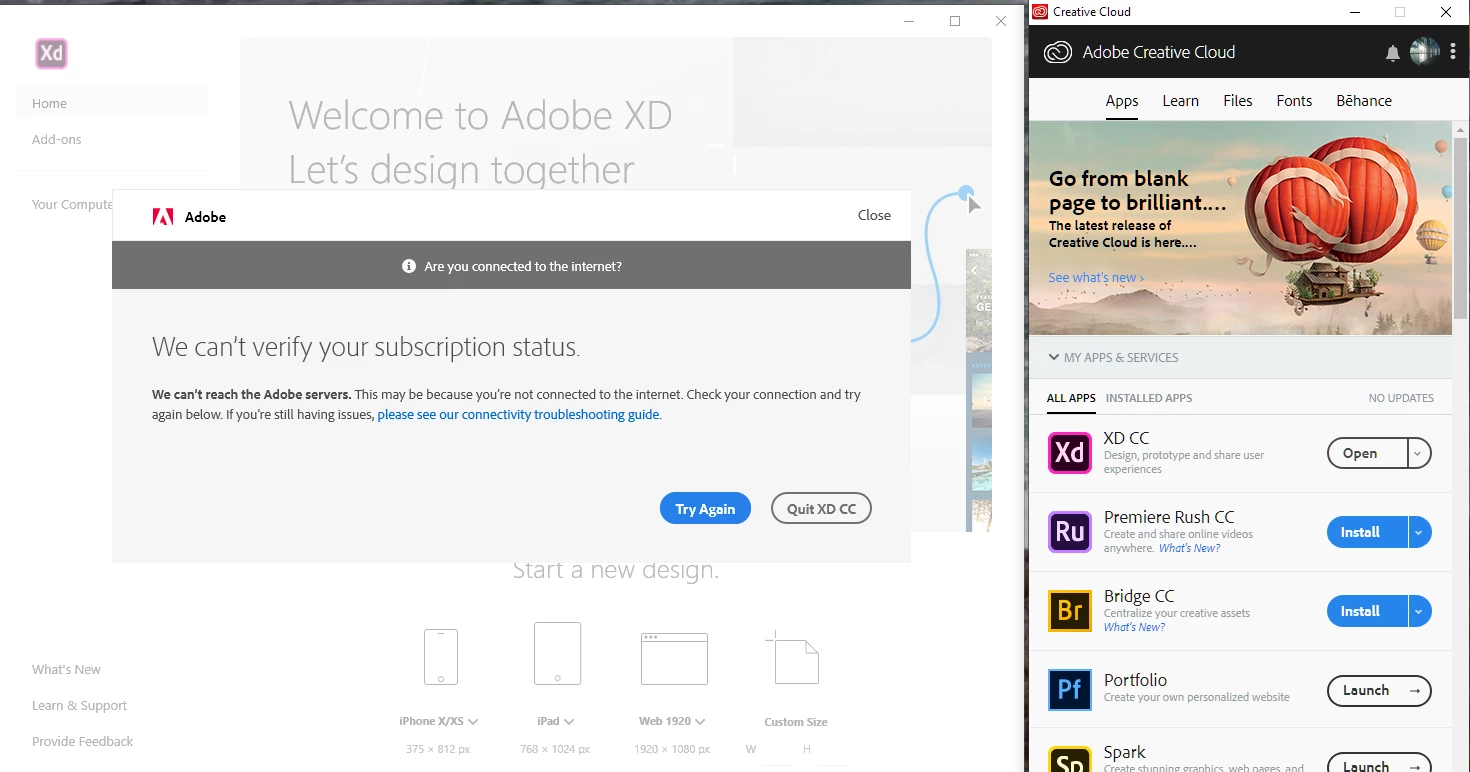Open the Premiere Rush What's New link
The height and width of the screenshot is (772, 1470).
click(x=1189, y=548)
